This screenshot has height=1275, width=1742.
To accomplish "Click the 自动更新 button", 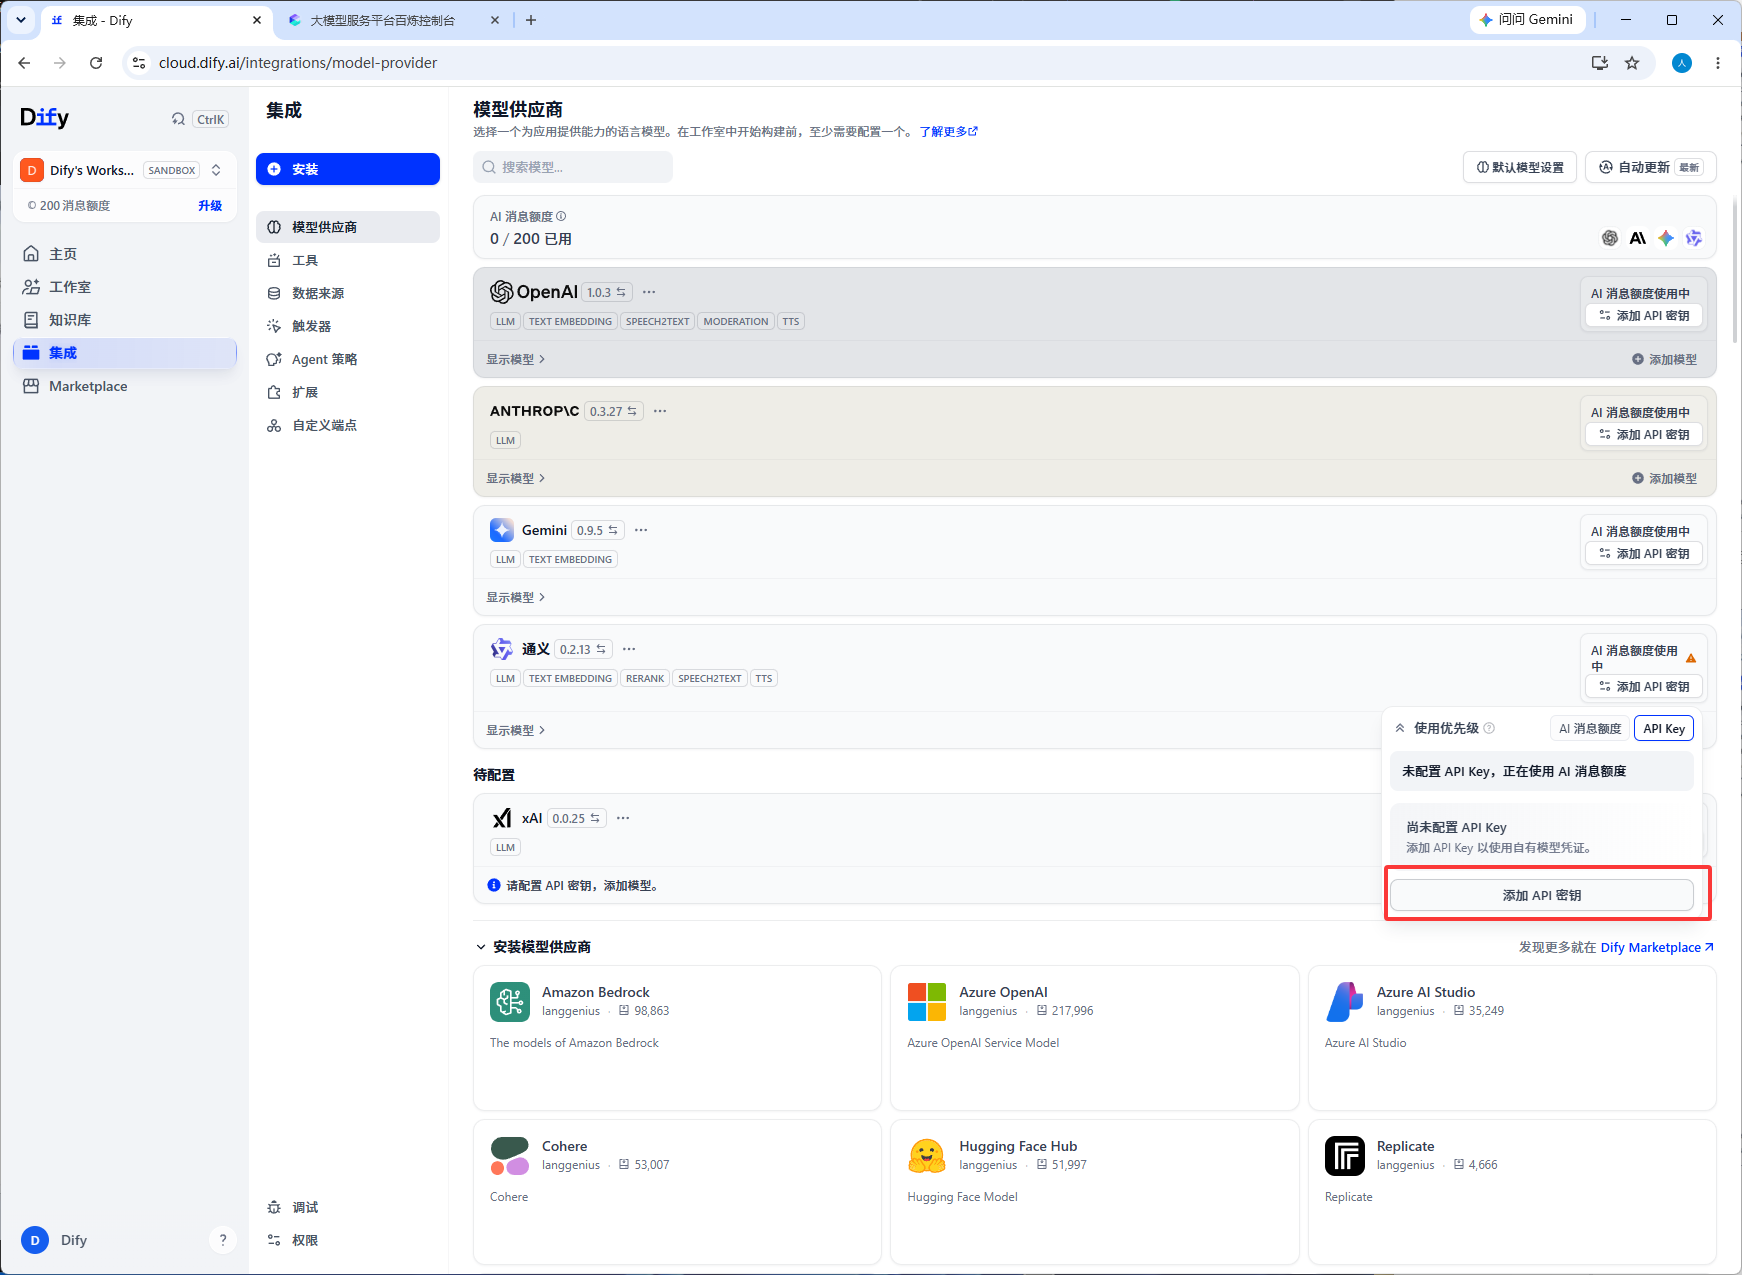I will (x=1651, y=167).
